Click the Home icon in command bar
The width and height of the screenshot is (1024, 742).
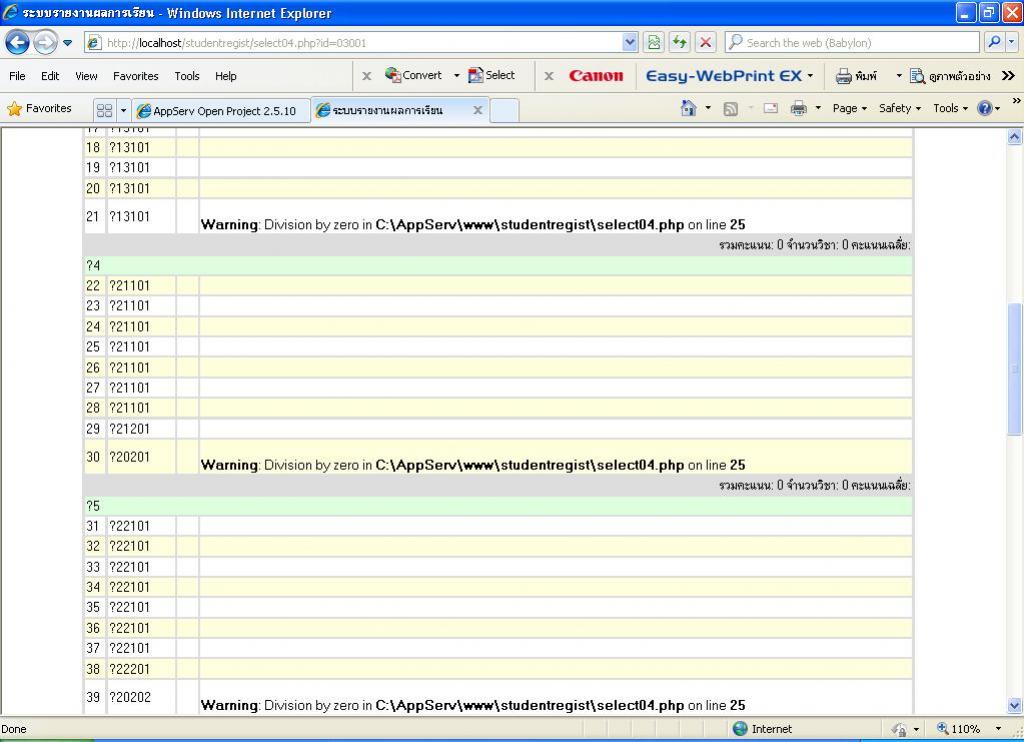click(x=688, y=108)
